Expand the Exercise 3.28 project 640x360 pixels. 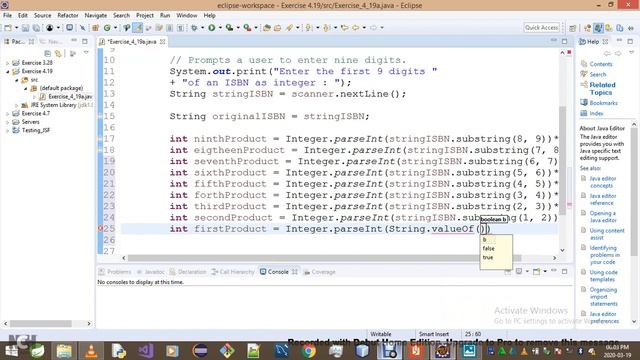pyautogui.click(x=7, y=63)
